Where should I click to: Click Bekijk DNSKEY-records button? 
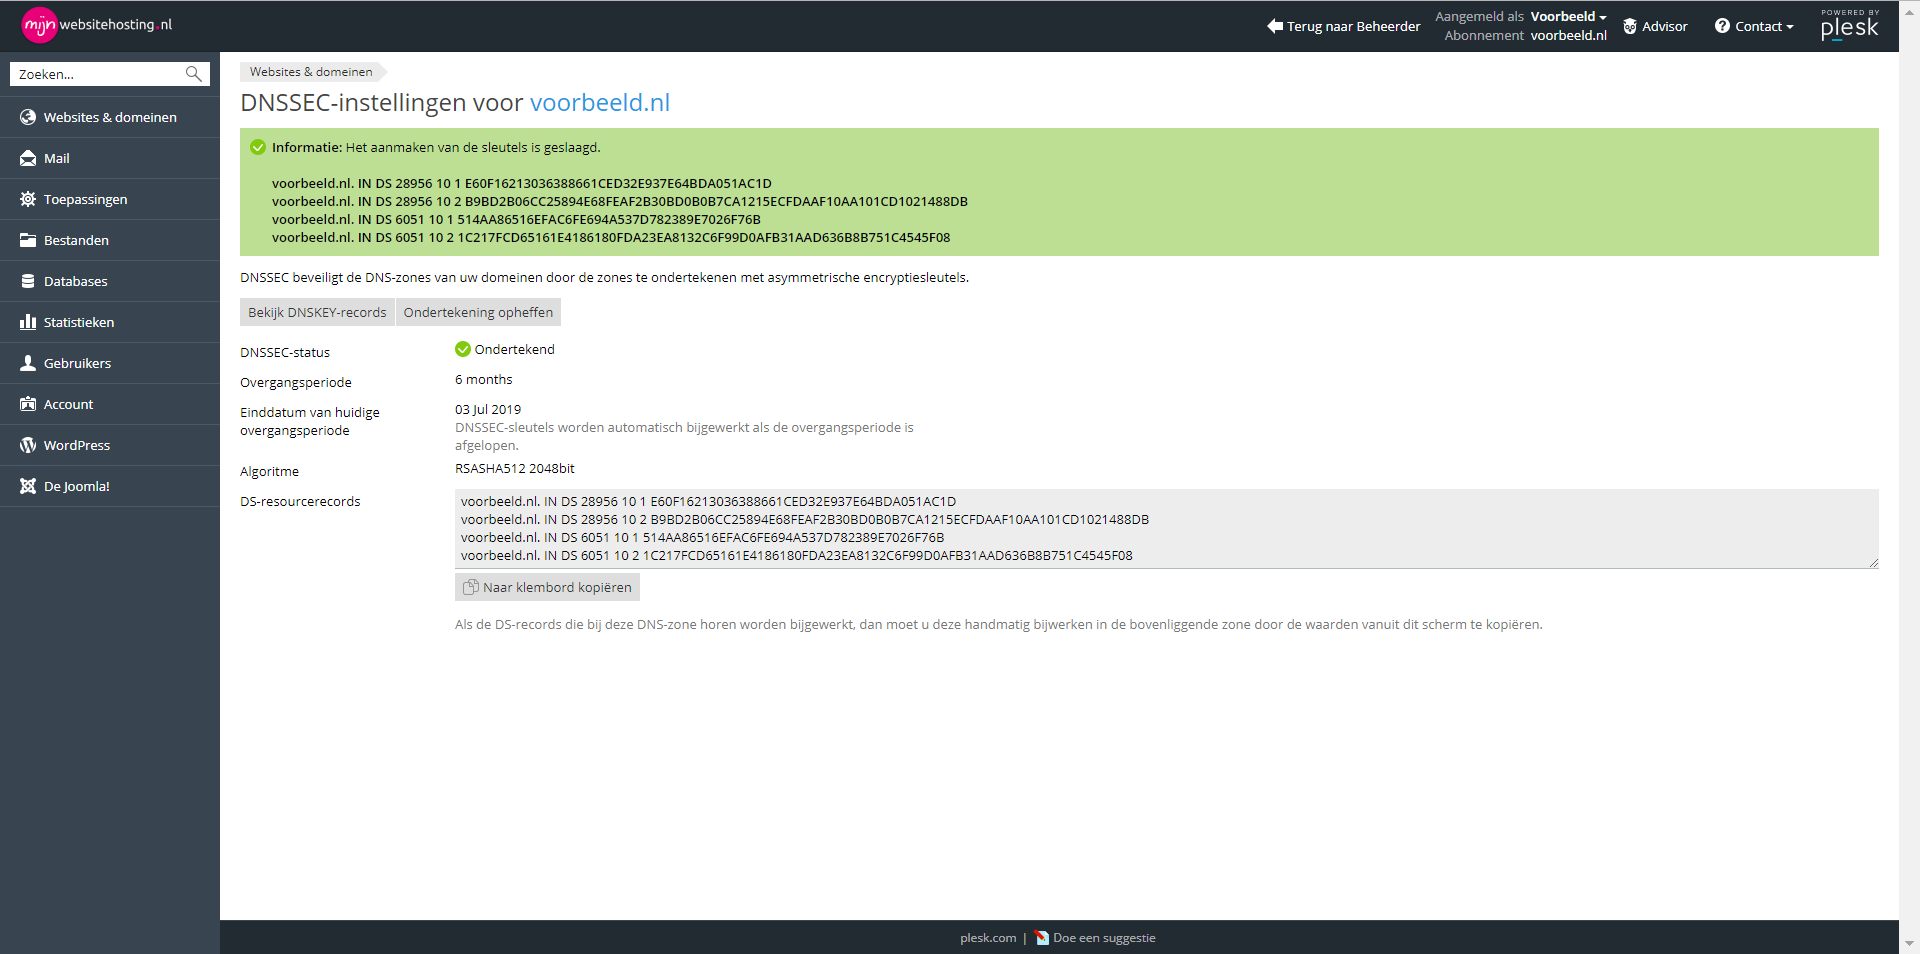coord(317,312)
